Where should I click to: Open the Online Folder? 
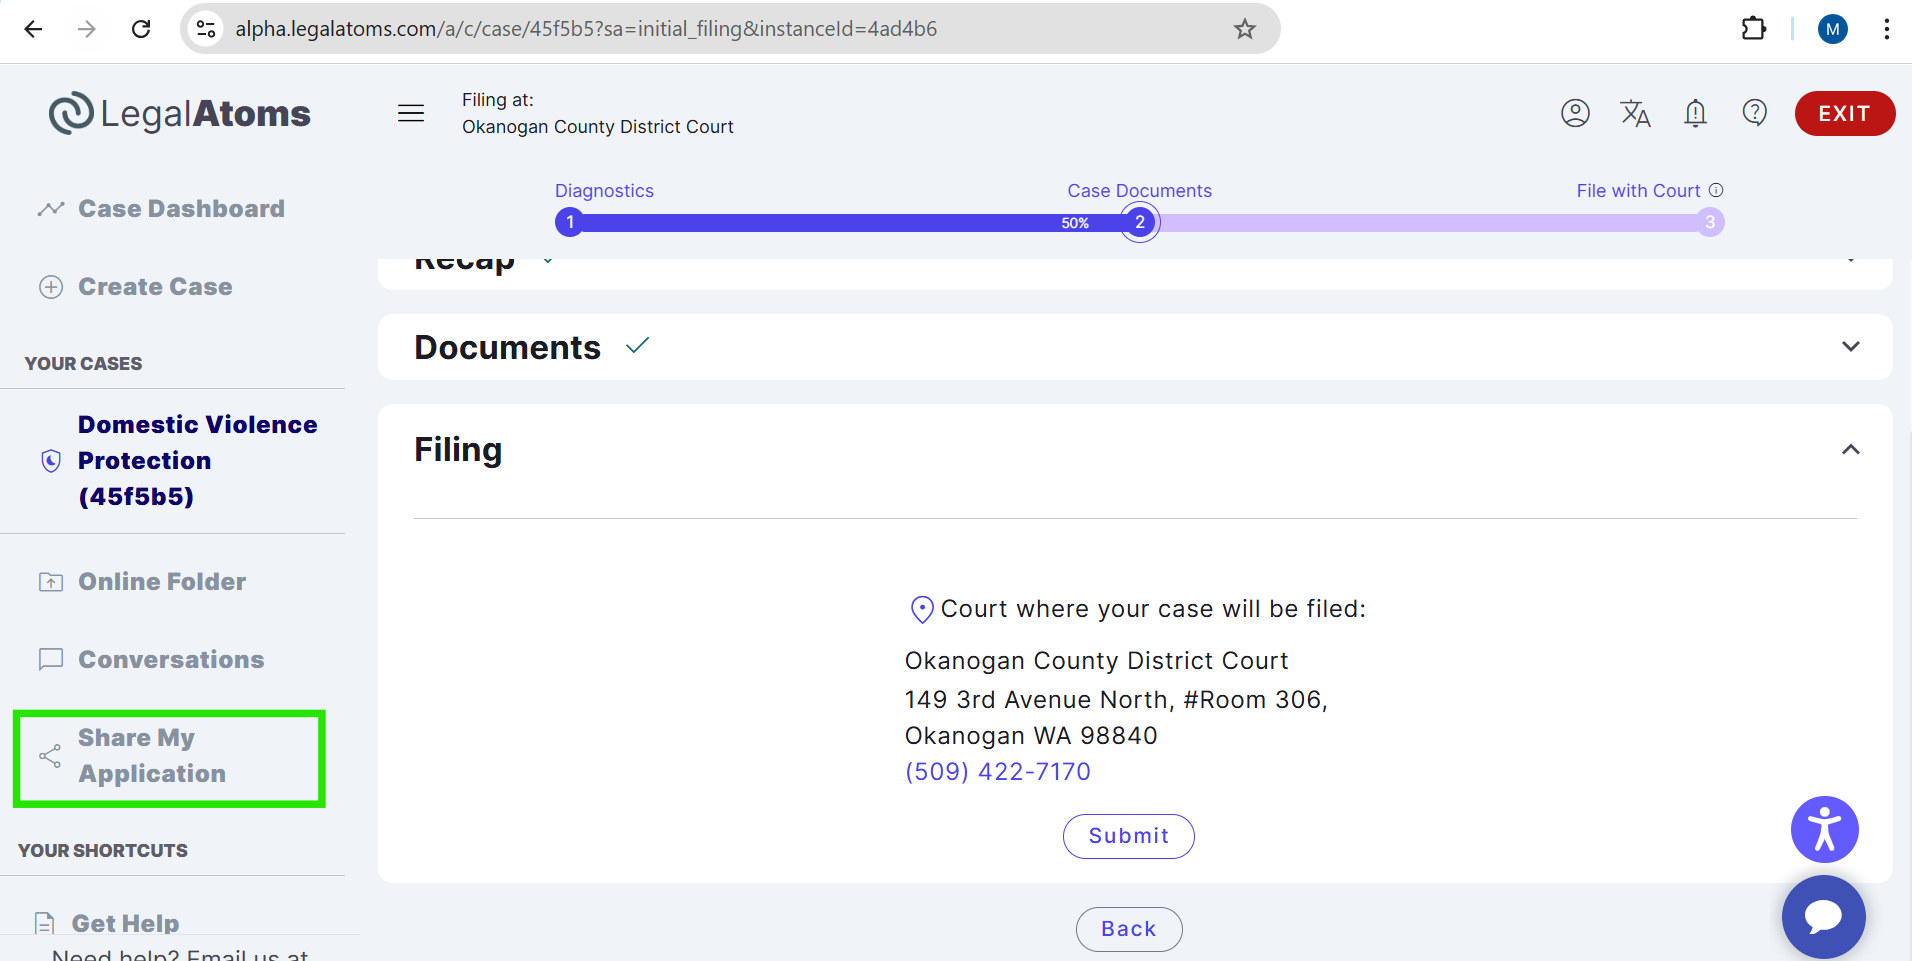coord(162,582)
